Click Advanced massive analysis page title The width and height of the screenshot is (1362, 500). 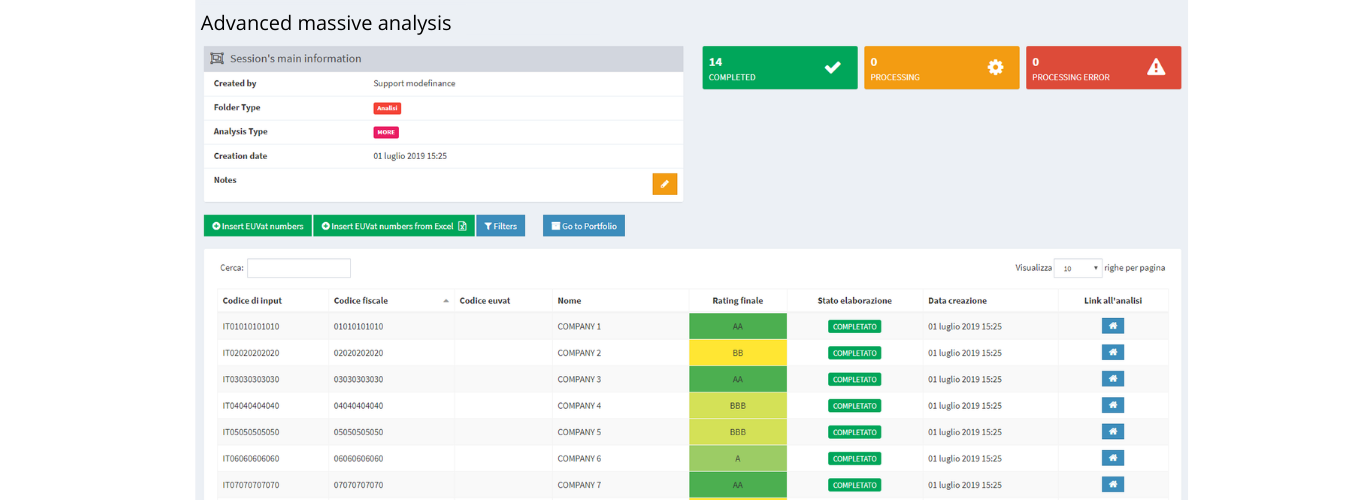pyautogui.click(x=326, y=22)
